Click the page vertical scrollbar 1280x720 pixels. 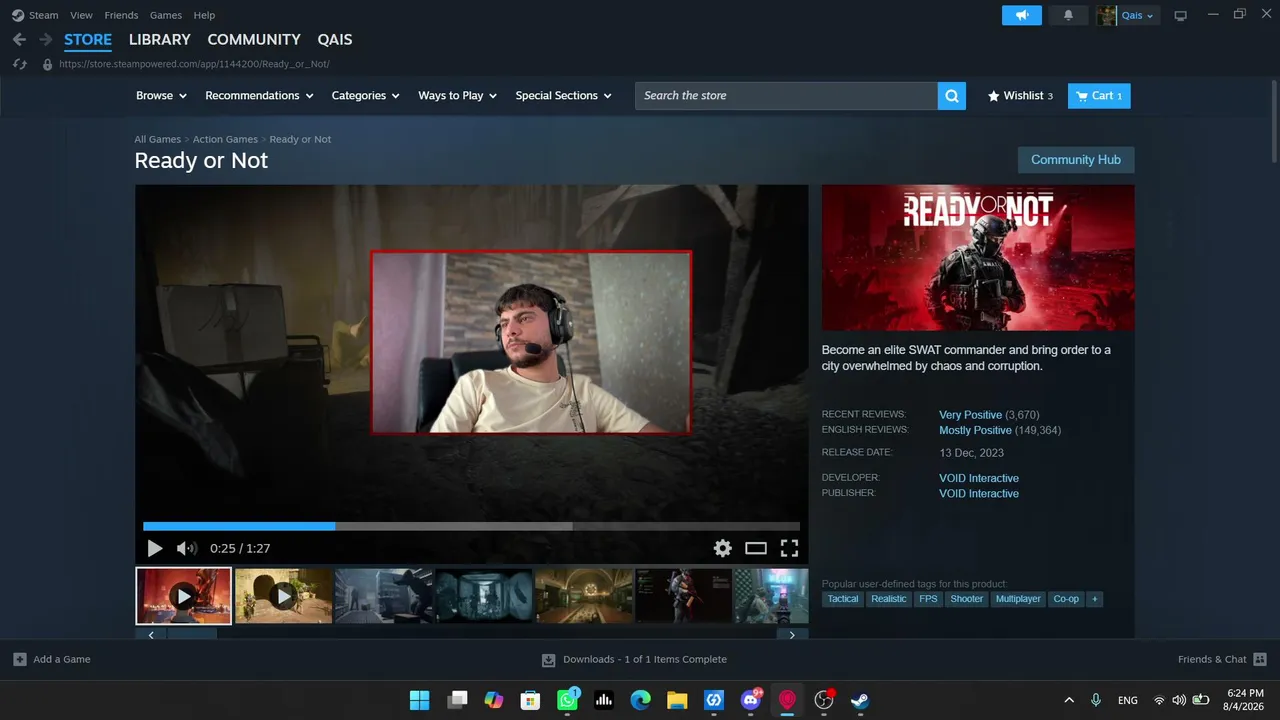(1274, 124)
